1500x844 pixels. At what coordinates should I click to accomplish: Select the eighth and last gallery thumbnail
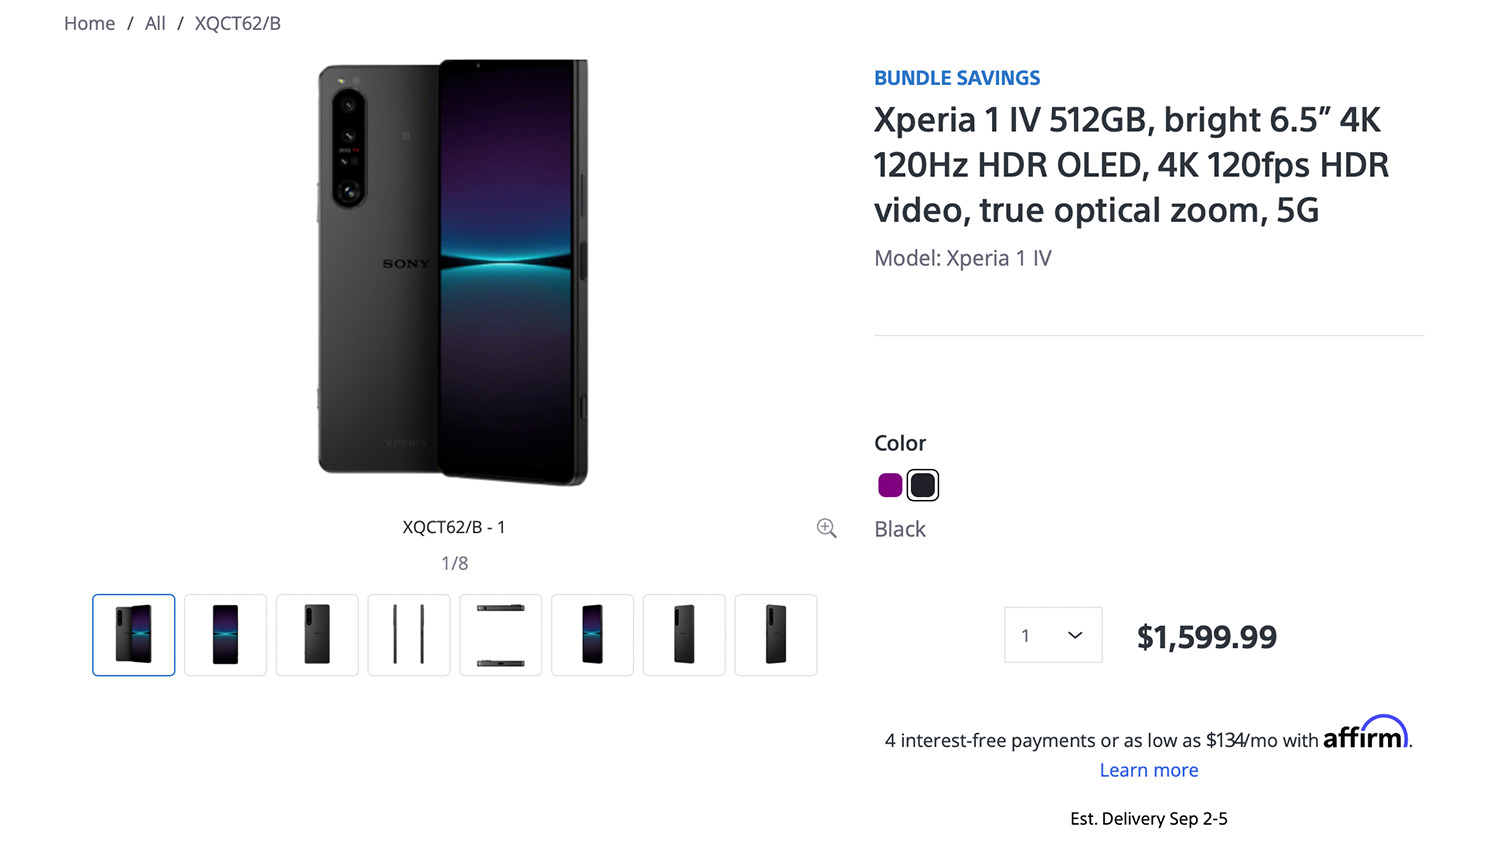point(776,635)
